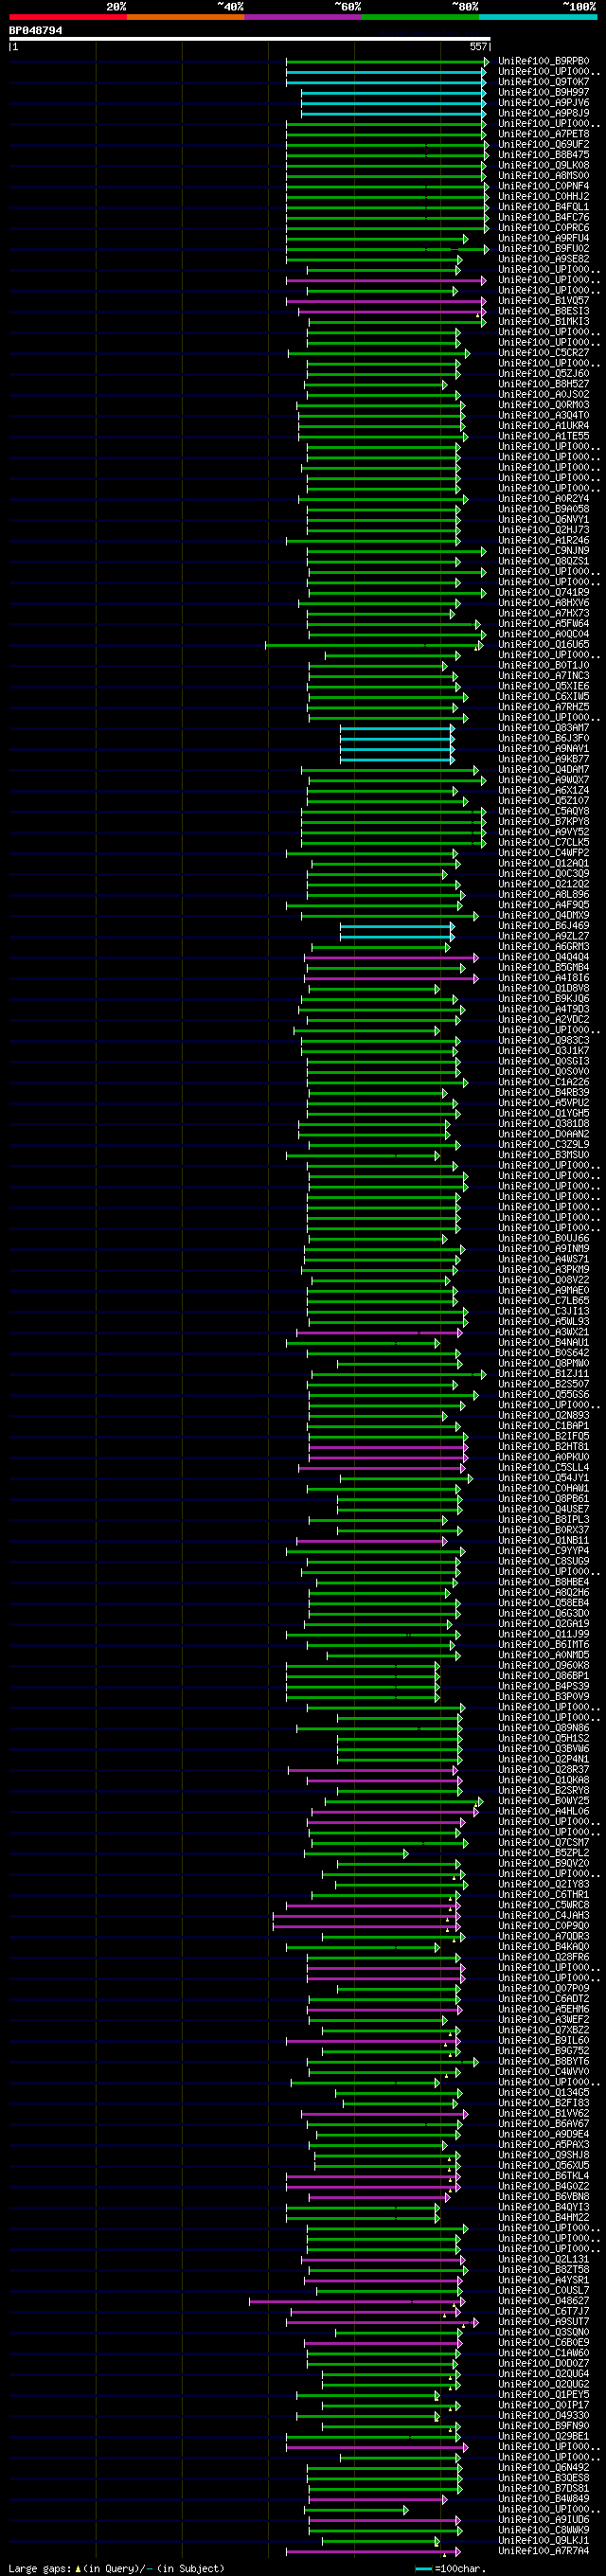Select hit label UniRef100_Q5ZJ60
The width and height of the screenshot is (606, 2576).
(x=544, y=374)
